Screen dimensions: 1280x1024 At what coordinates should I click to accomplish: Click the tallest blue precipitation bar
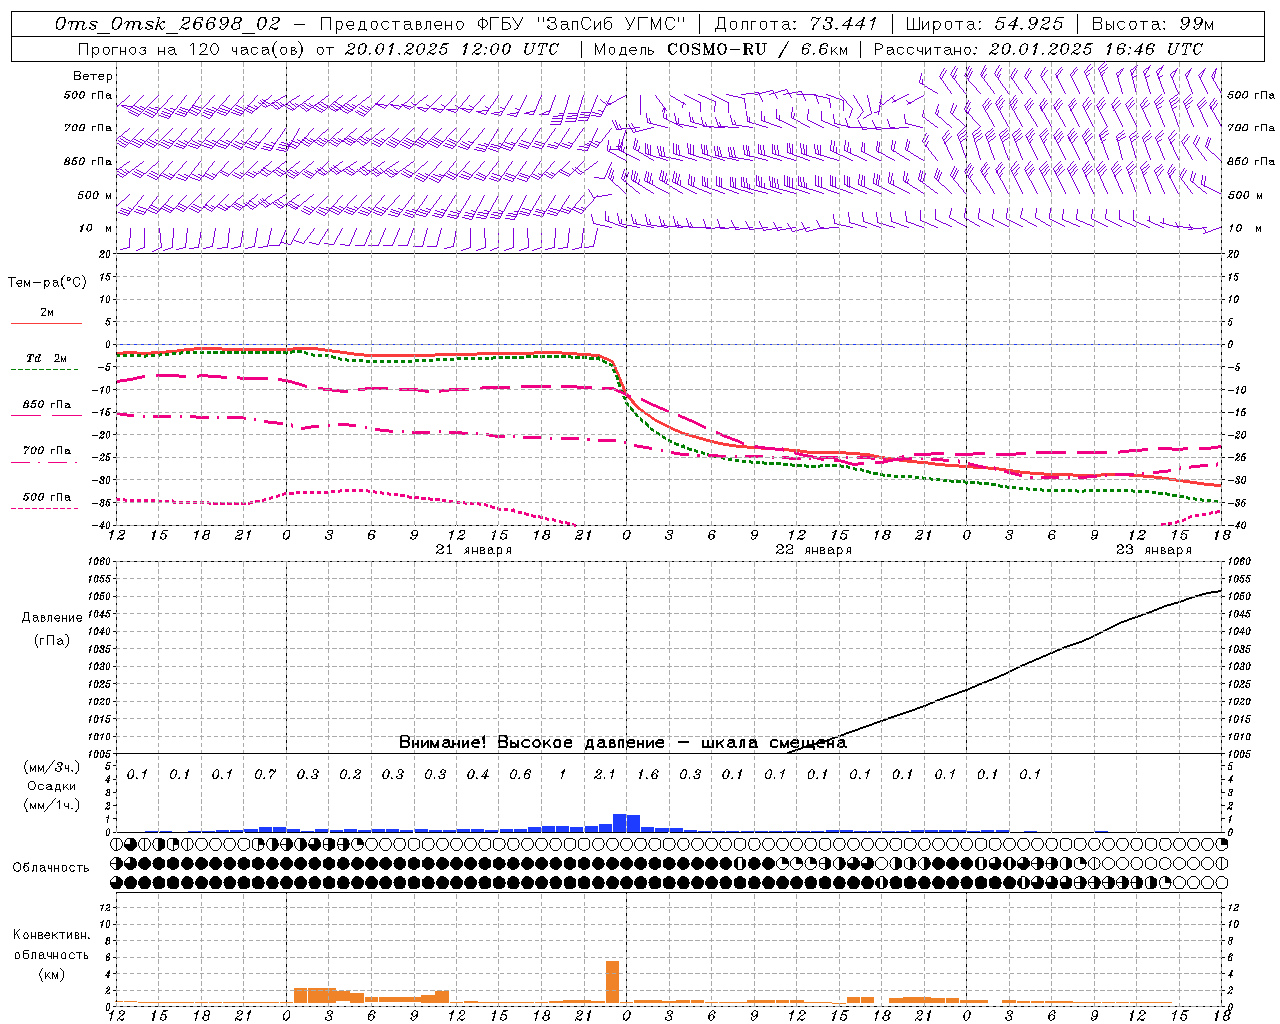(619, 823)
